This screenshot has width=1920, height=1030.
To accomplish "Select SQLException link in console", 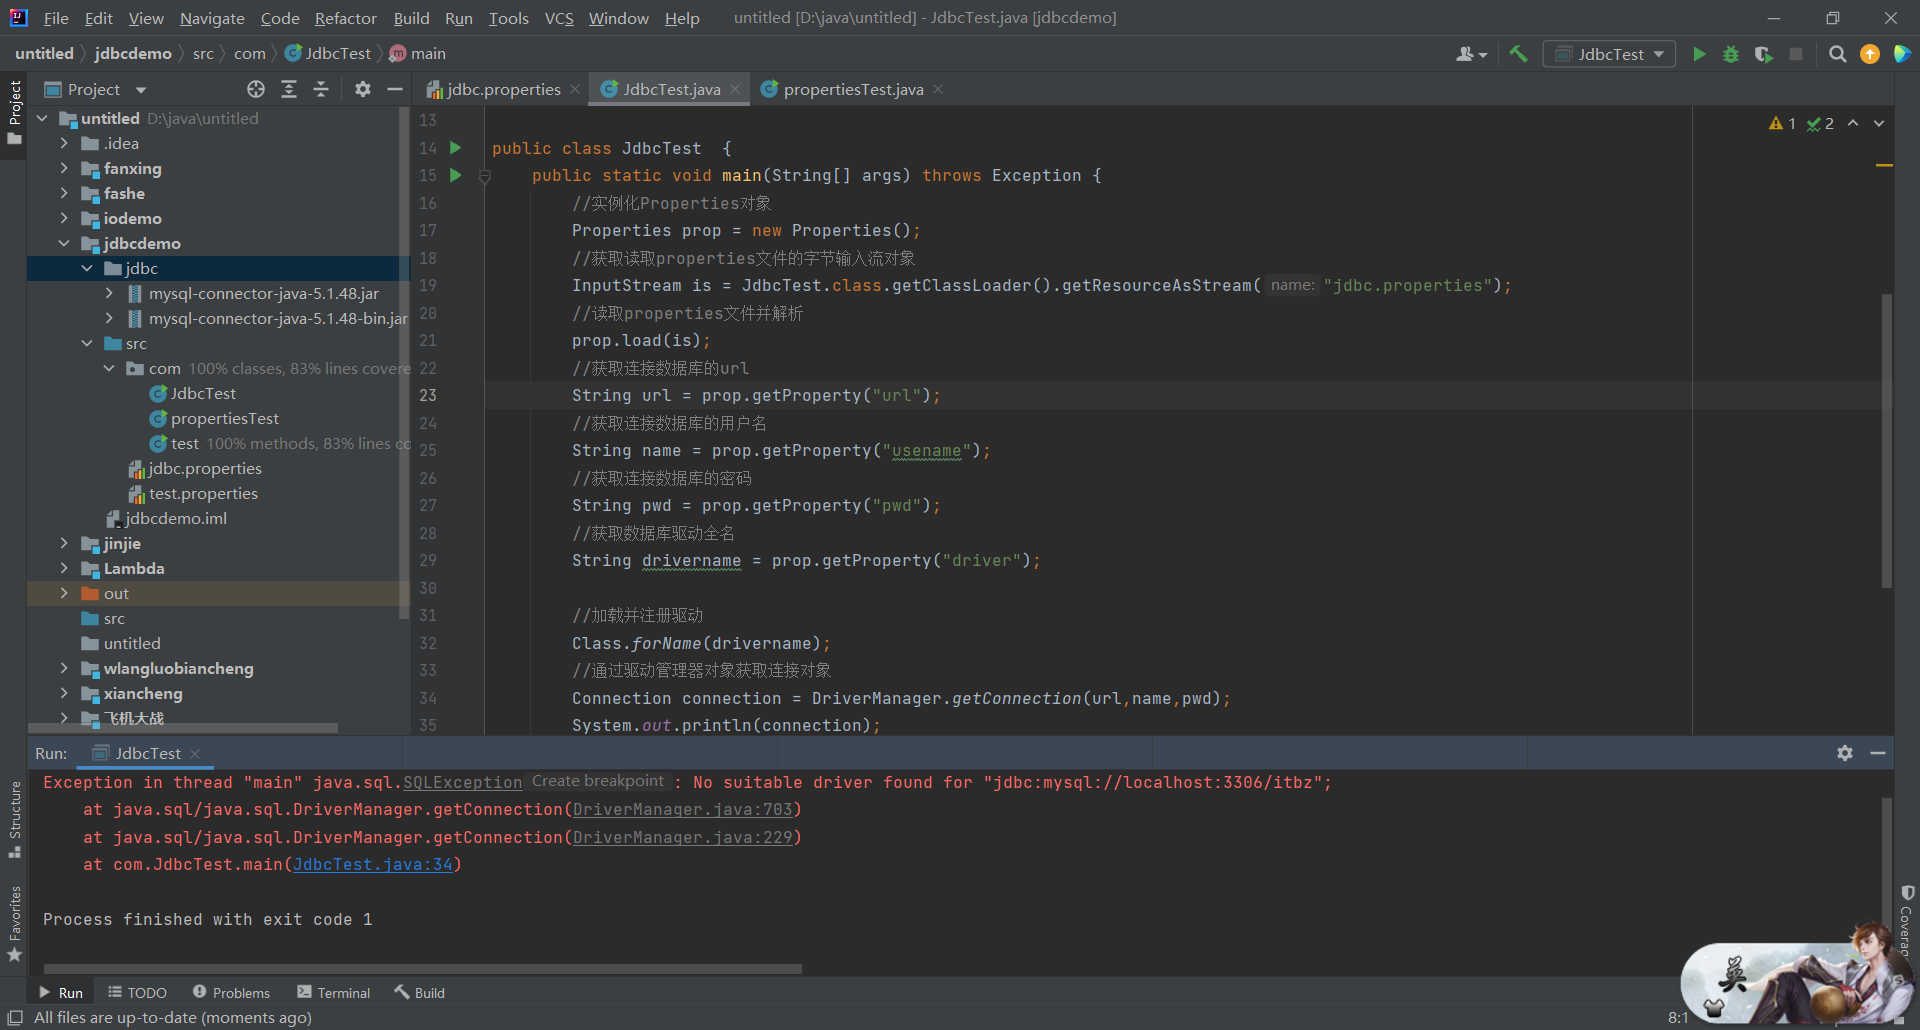I will click(x=462, y=782).
